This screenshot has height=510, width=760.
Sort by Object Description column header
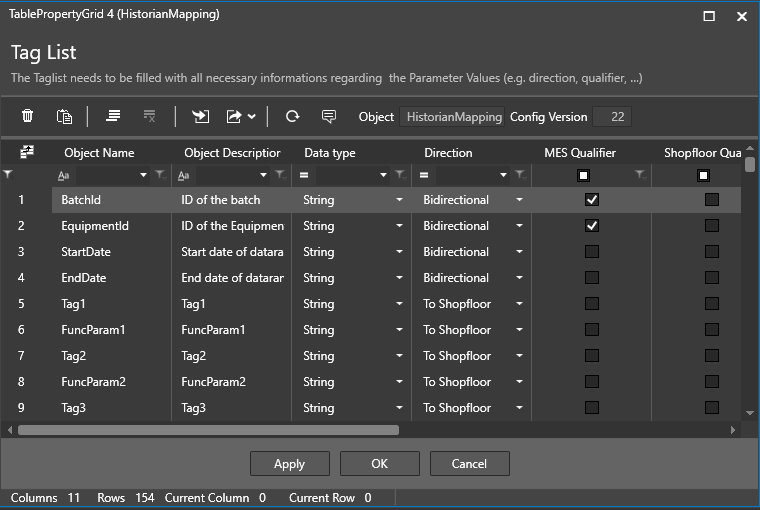point(232,153)
